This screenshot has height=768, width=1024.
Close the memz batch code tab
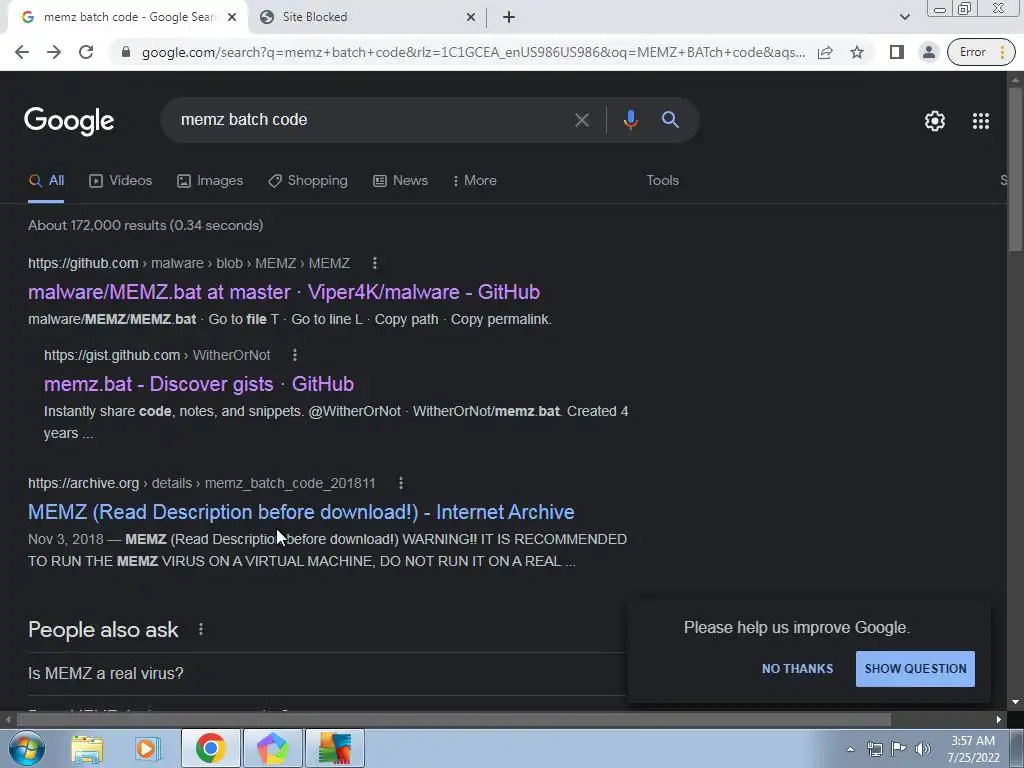232,17
